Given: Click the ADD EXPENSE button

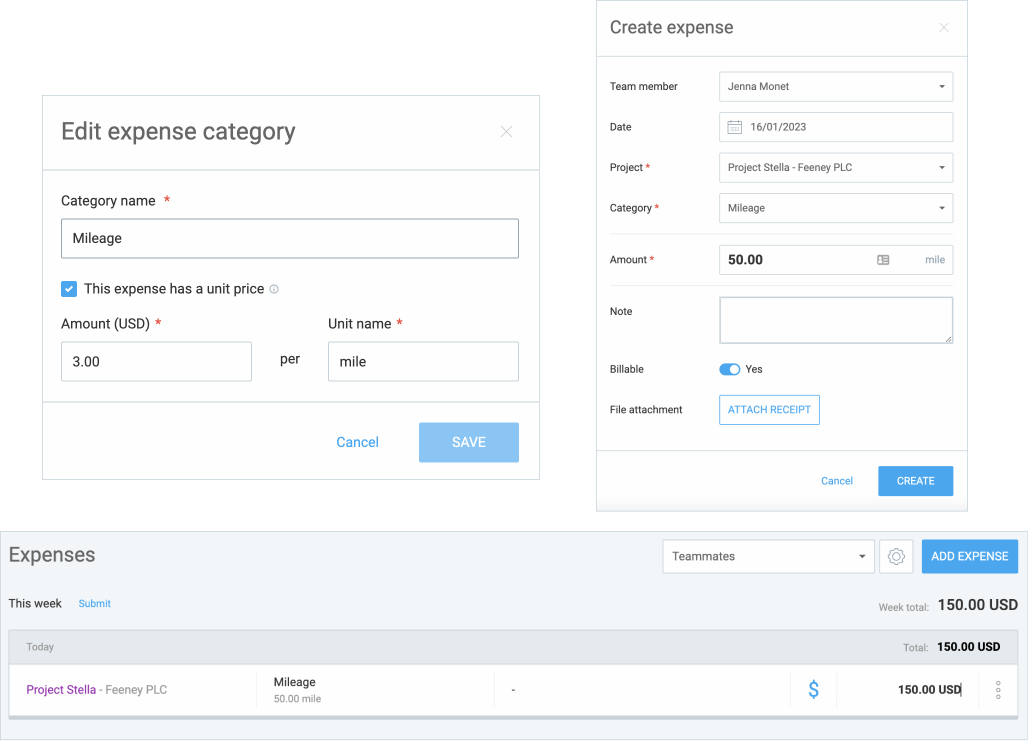Looking at the screenshot, I should [x=969, y=556].
